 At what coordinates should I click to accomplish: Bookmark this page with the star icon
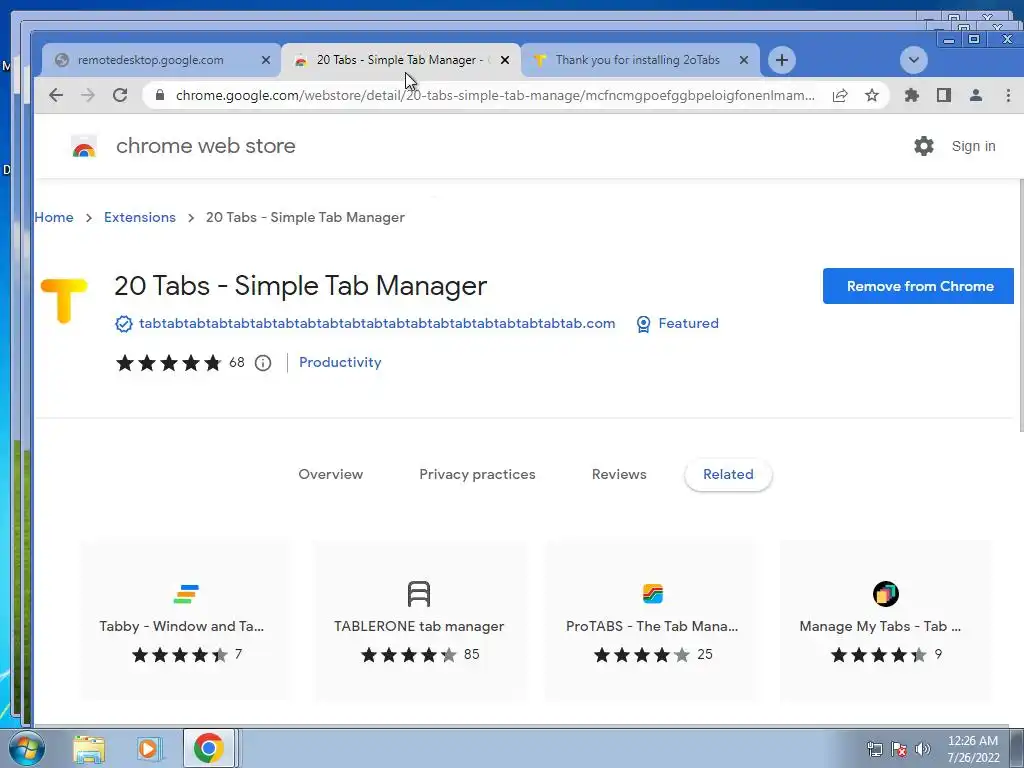tap(872, 95)
